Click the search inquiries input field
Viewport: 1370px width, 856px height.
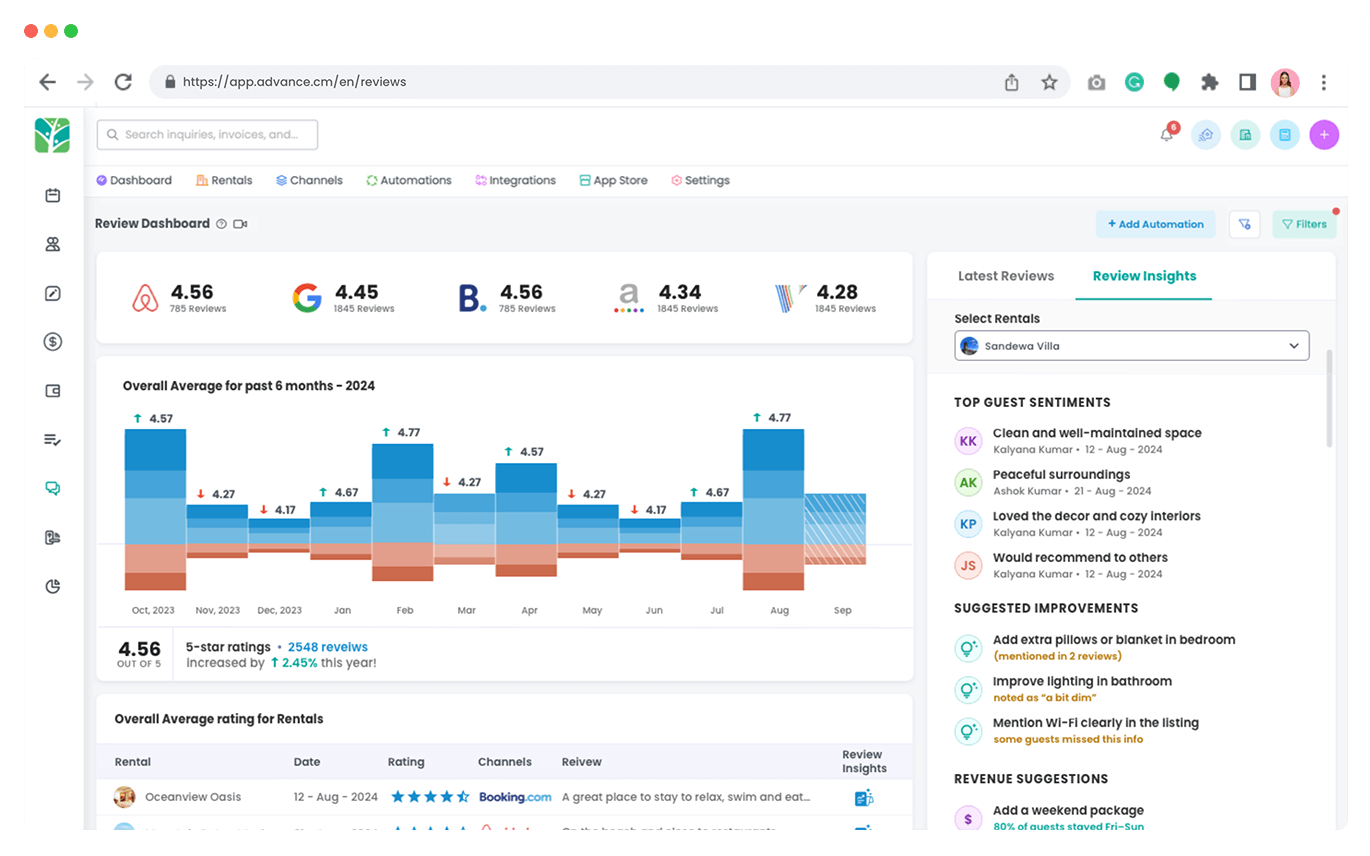[x=207, y=135]
